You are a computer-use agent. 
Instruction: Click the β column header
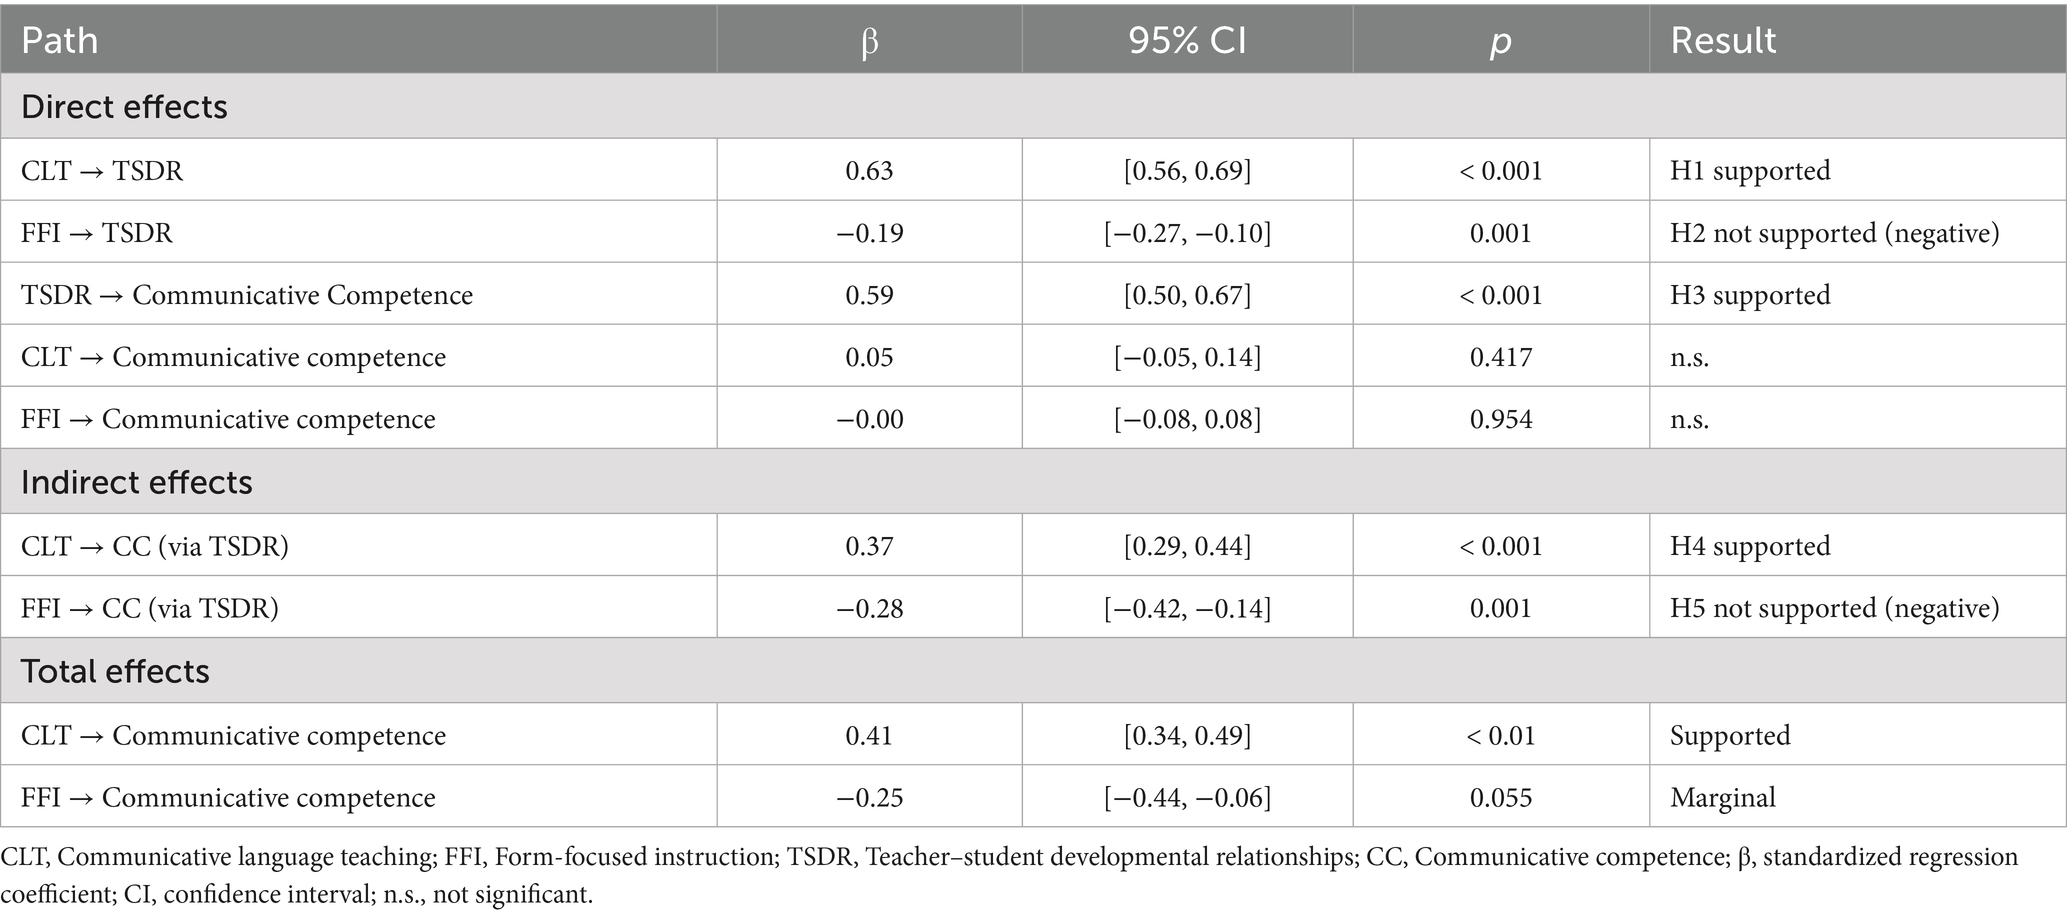coord(869,40)
